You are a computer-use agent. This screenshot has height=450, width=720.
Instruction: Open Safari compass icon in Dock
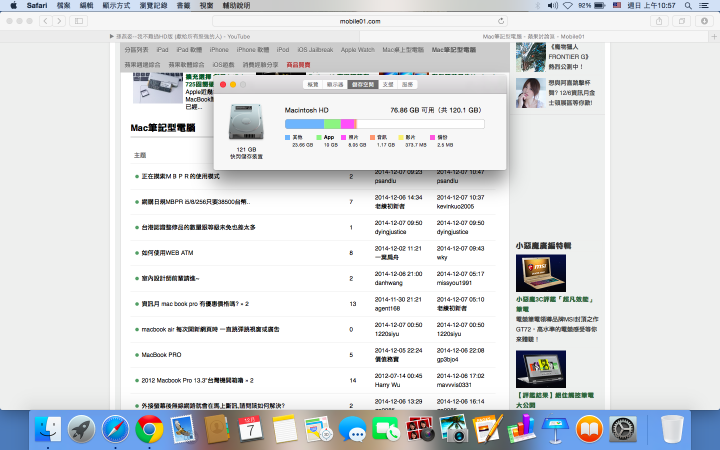(115, 429)
